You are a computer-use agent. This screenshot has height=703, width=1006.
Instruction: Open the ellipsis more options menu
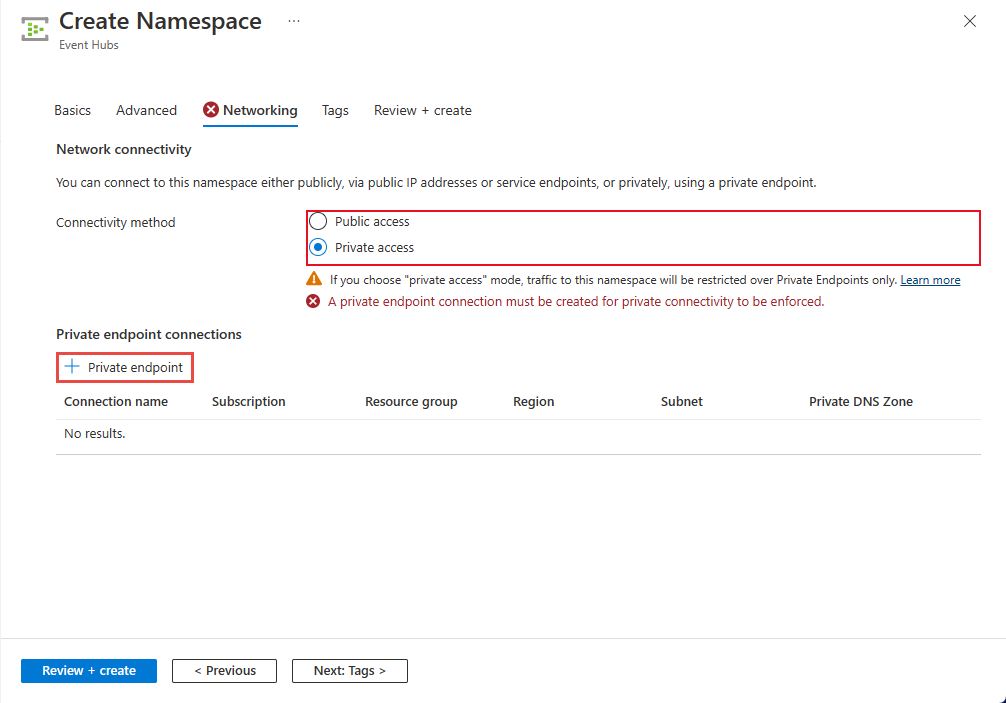tap(294, 21)
